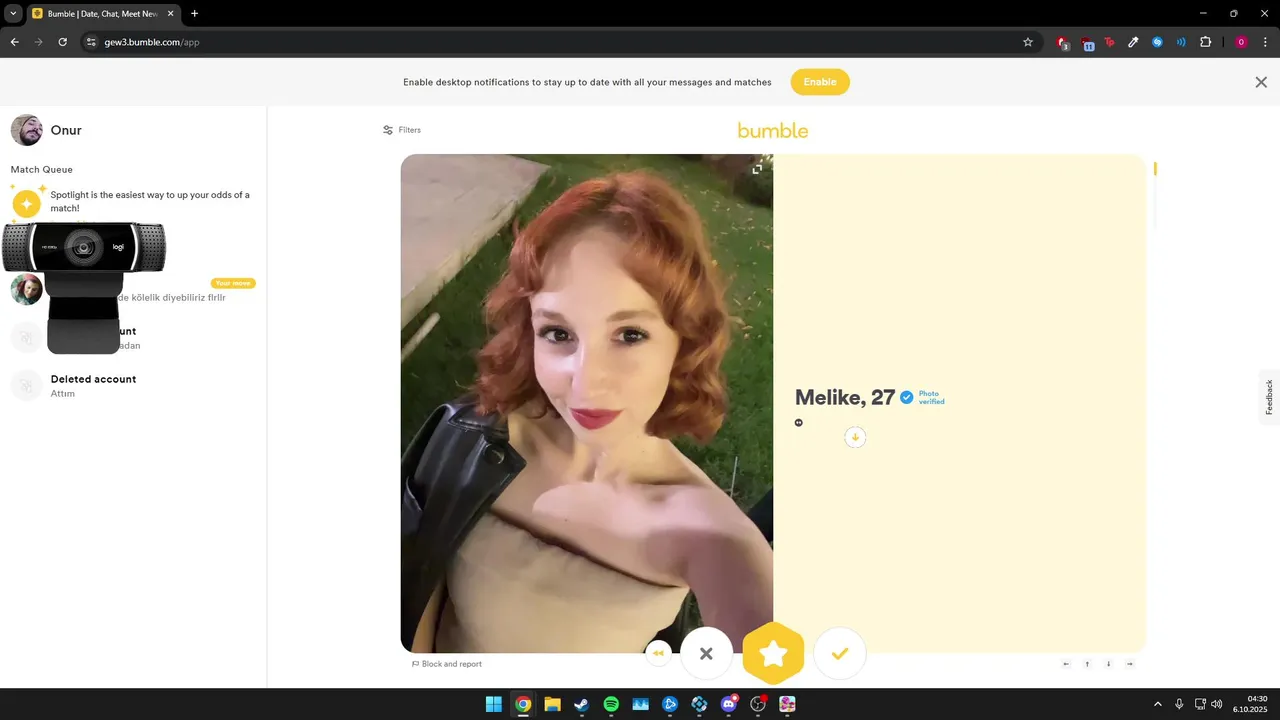
Task: Open the taskbar clock and calendar
Action: [x=1251, y=704]
